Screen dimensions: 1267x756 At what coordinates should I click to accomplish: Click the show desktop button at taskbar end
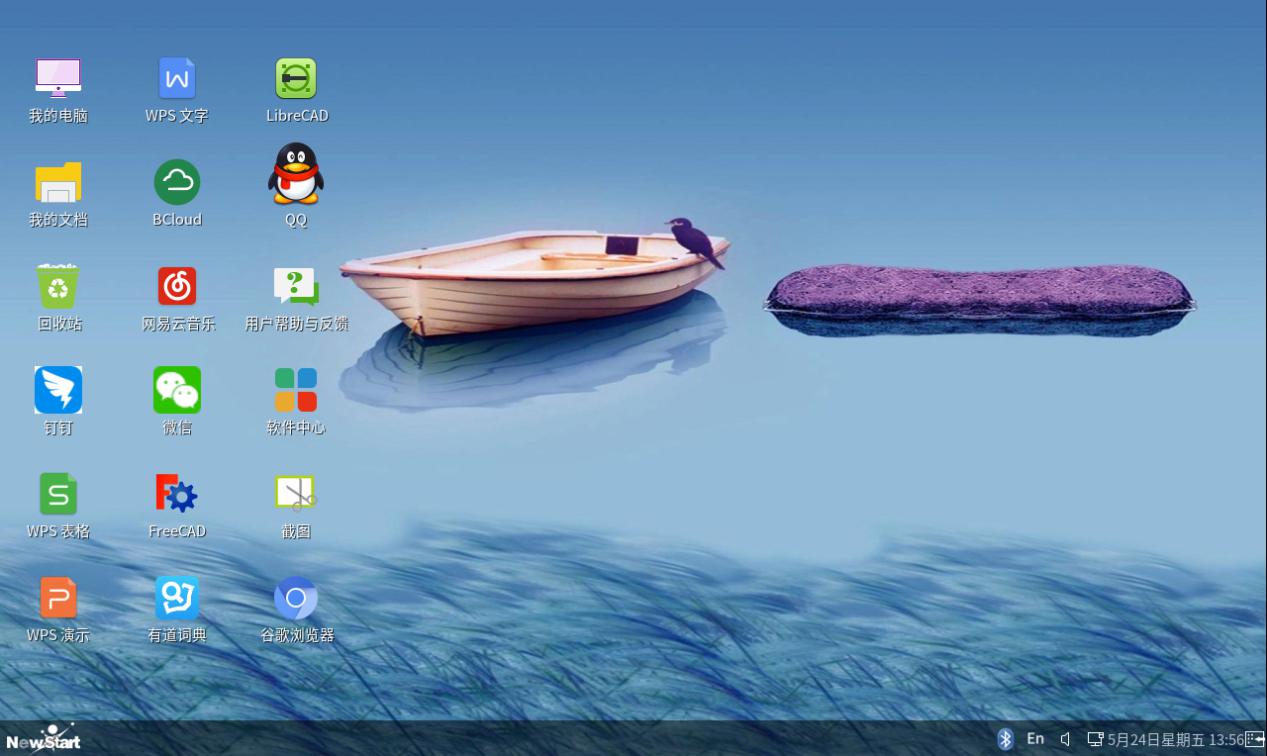pos(1255,739)
